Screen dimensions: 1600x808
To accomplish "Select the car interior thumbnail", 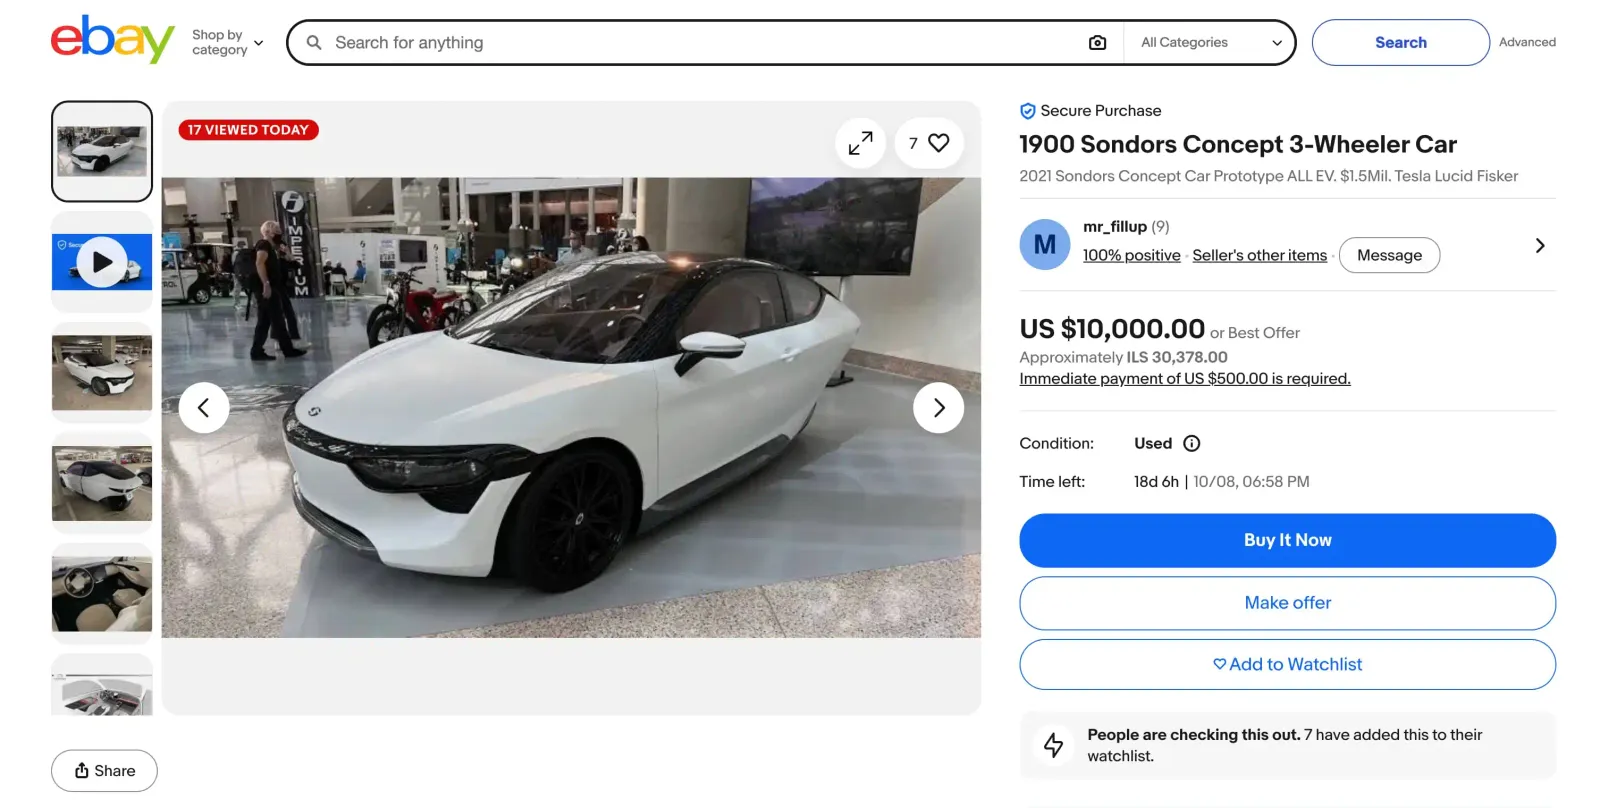I will click(x=102, y=594).
